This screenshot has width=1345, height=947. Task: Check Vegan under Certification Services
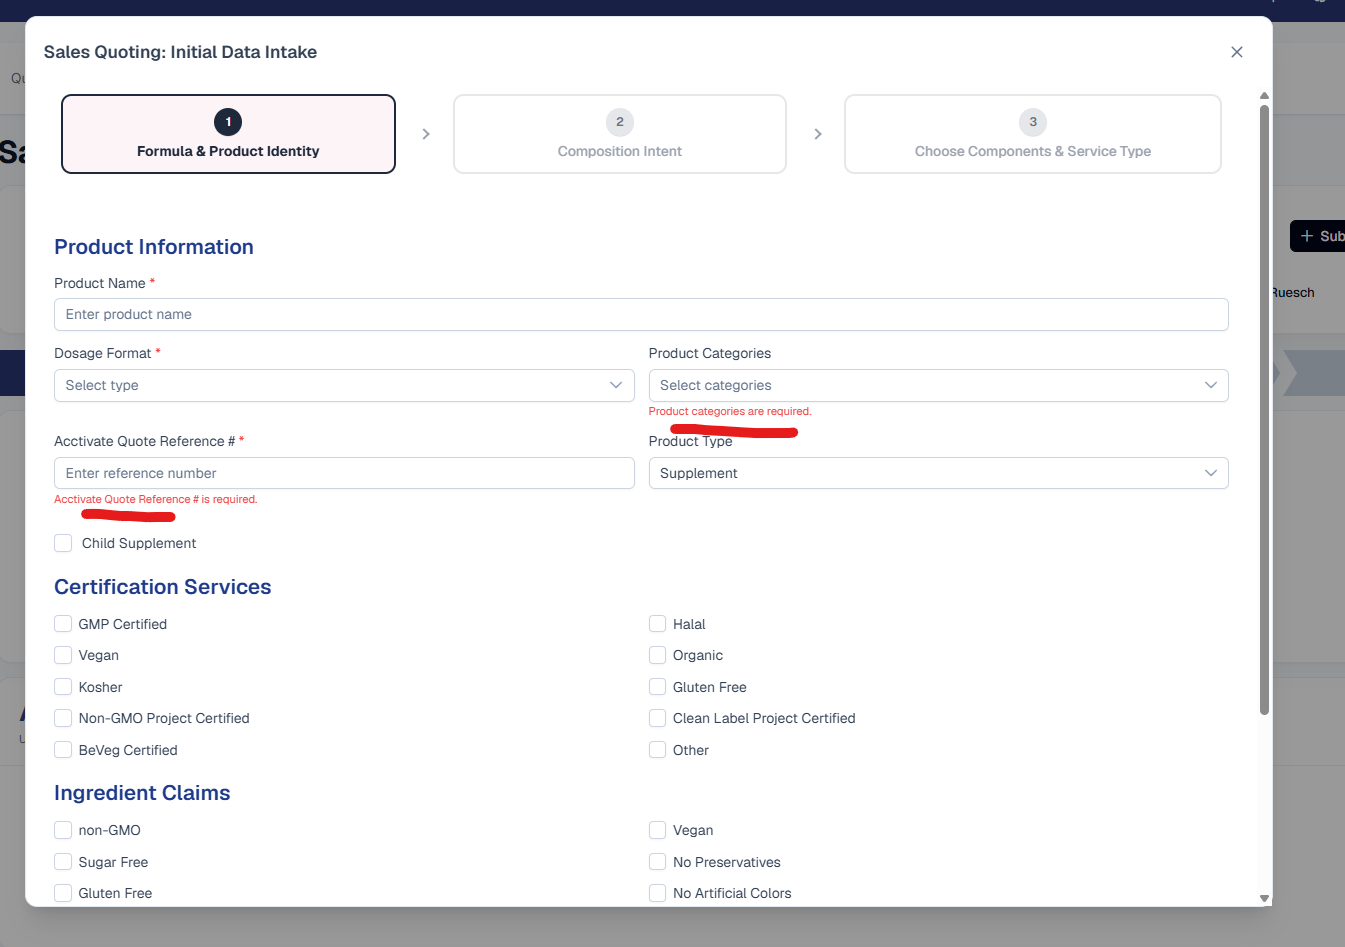click(x=63, y=655)
